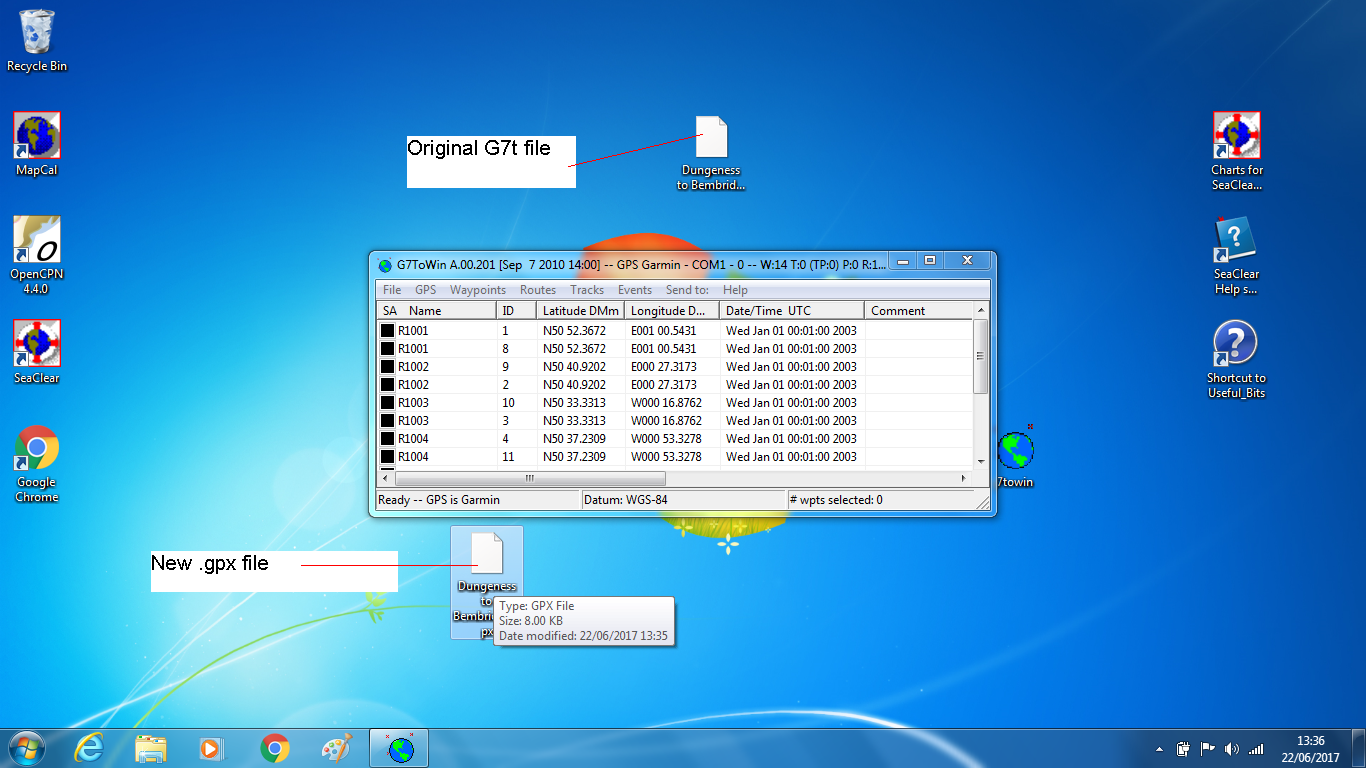Sort by the Latitude DMm column header
The image size is (1366, 768).
point(580,311)
